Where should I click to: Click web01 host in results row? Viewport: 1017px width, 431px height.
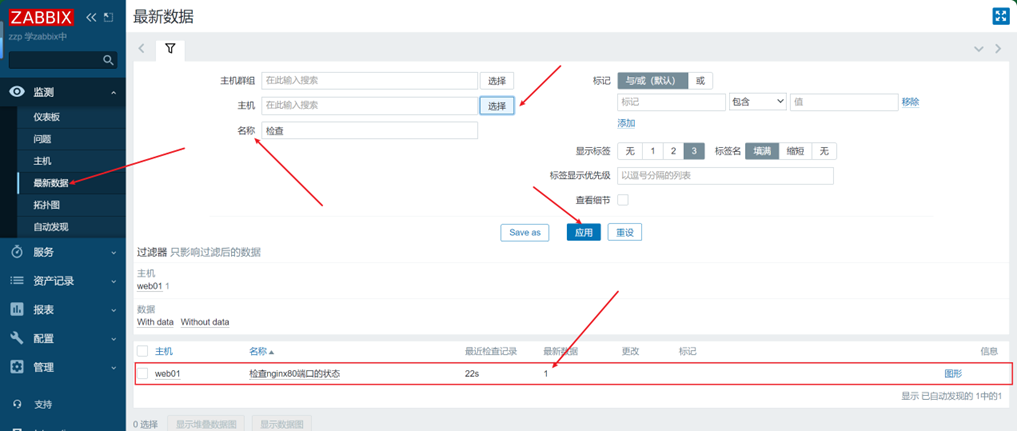[167, 373]
